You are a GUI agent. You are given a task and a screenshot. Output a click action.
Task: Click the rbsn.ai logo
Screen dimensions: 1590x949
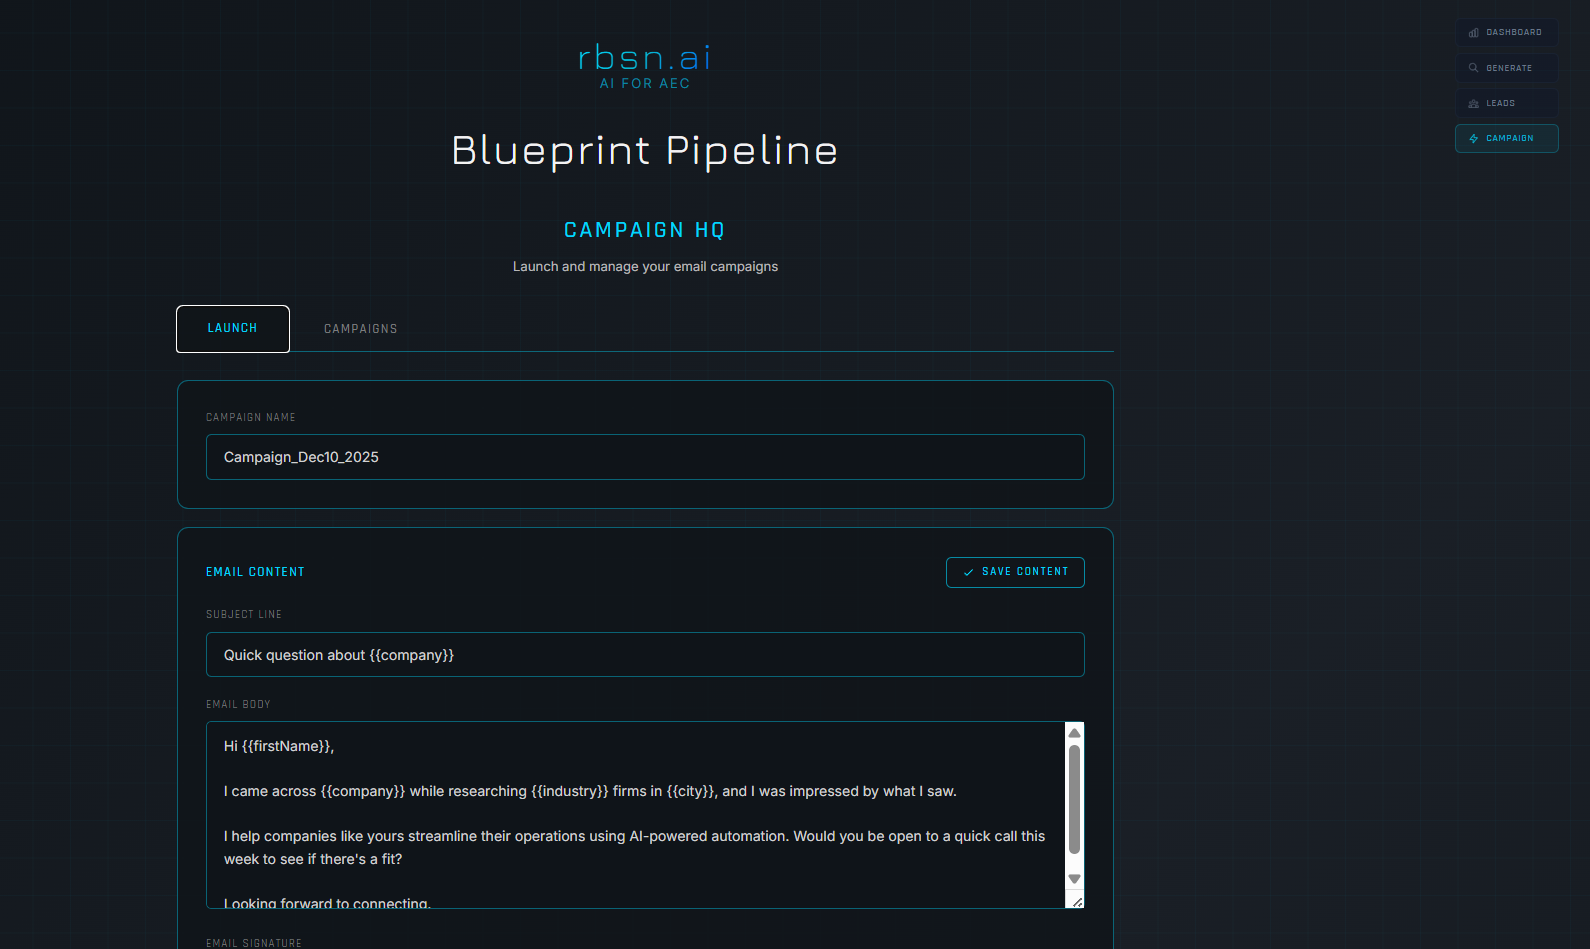(645, 58)
